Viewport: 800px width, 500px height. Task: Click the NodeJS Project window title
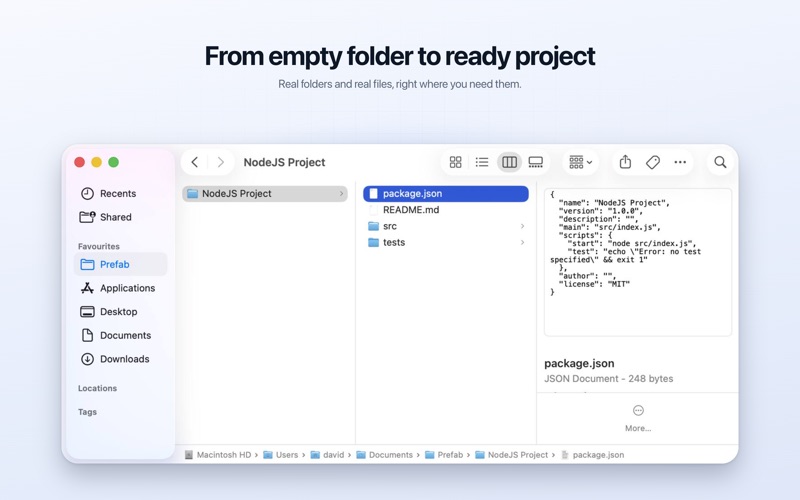pos(284,162)
